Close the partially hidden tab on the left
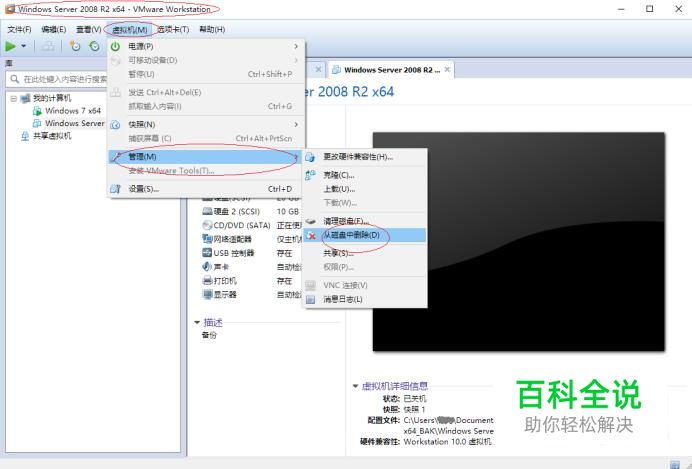This screenshot has height=469, width=692. point(318,69)
